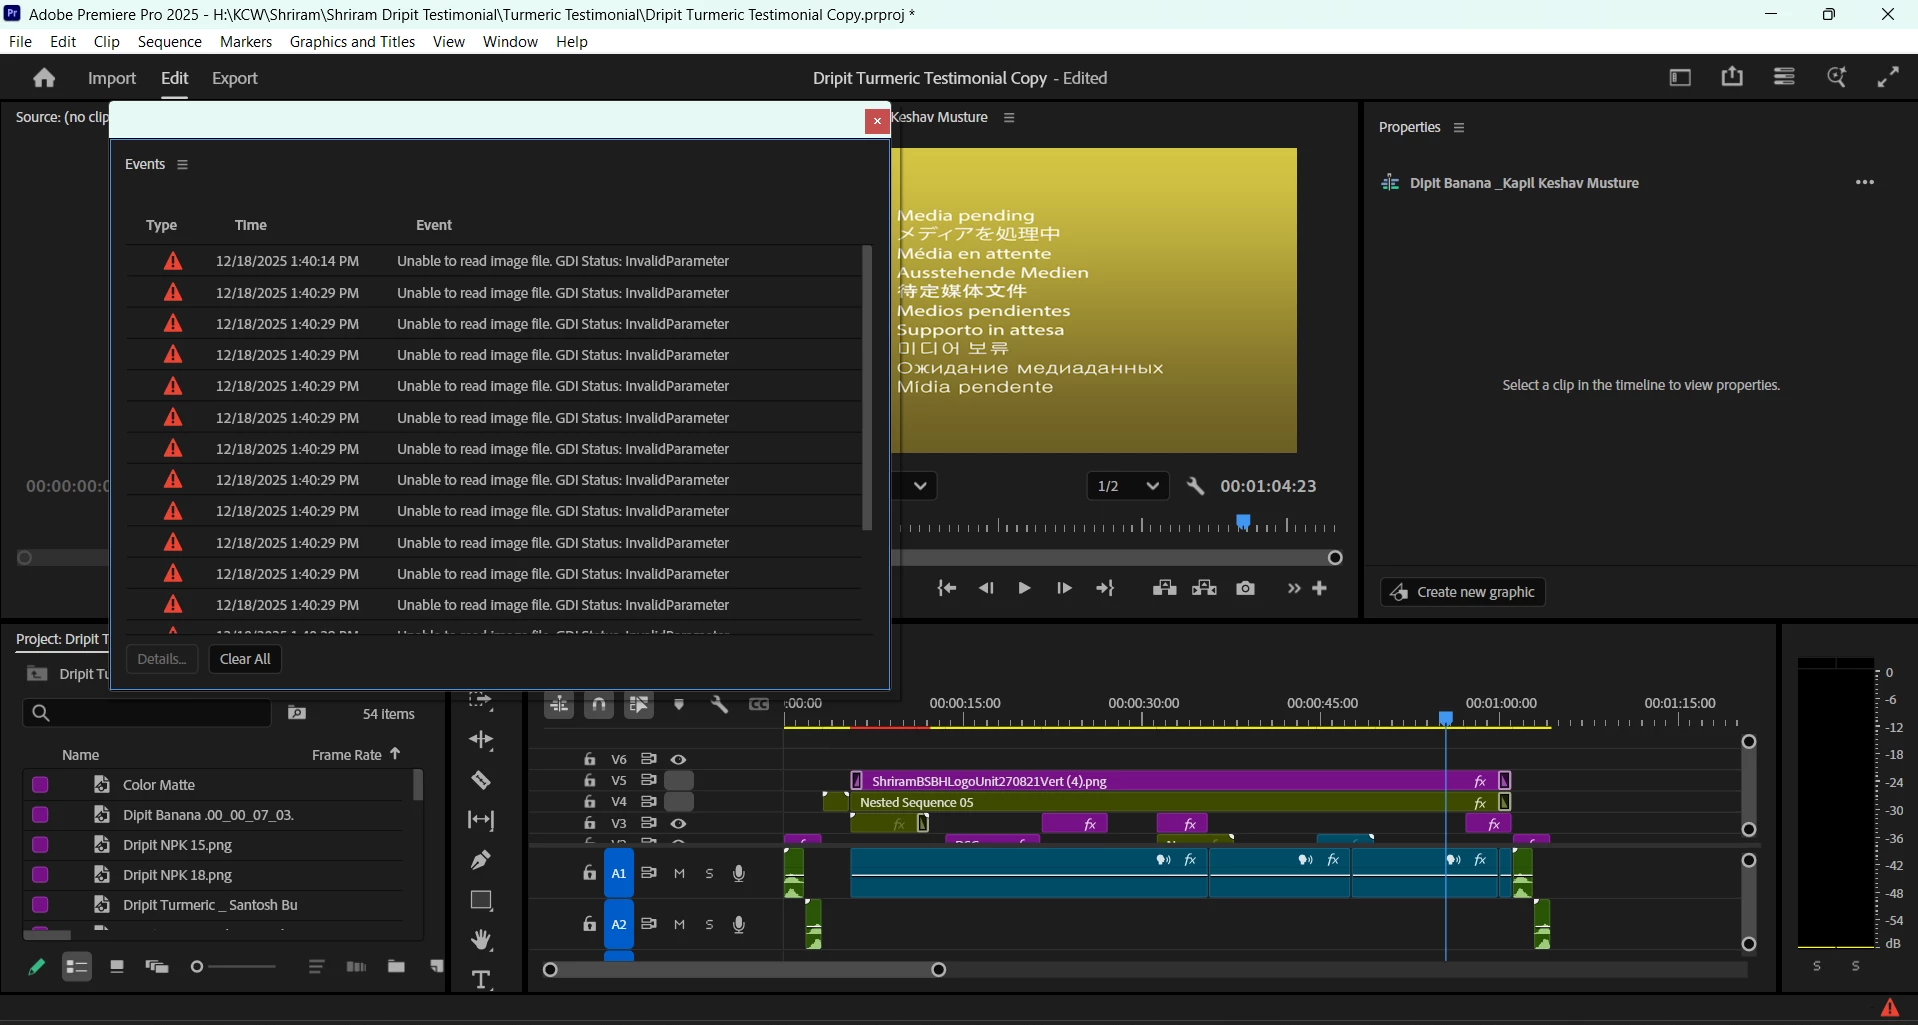Click the Clear All button
1918x1025 pixels.
[245, 659]
